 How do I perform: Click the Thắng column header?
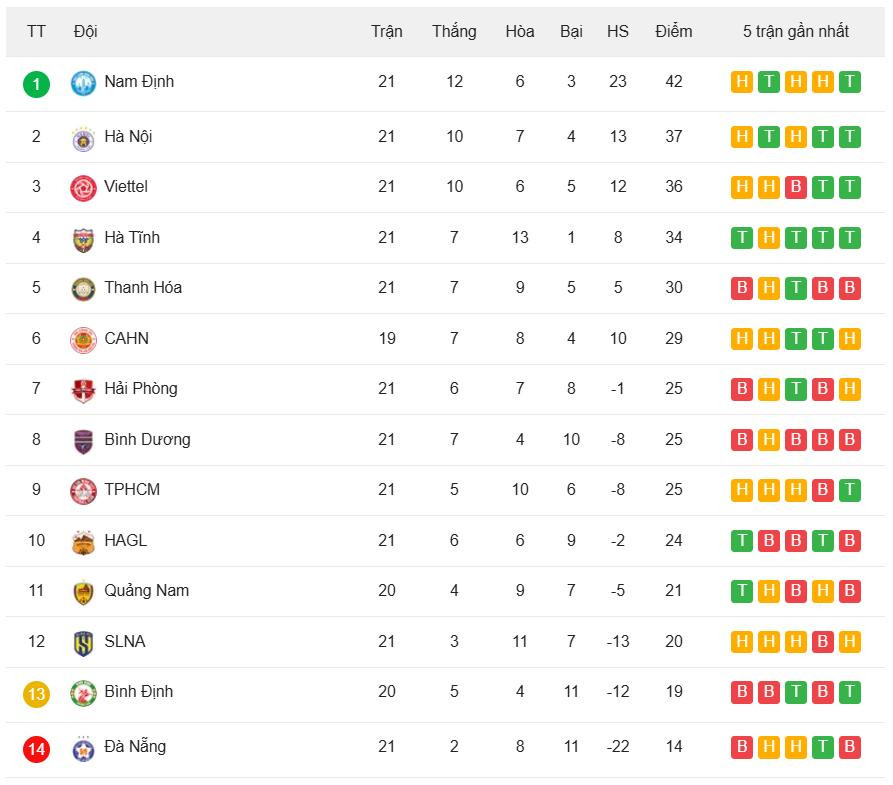454,31
